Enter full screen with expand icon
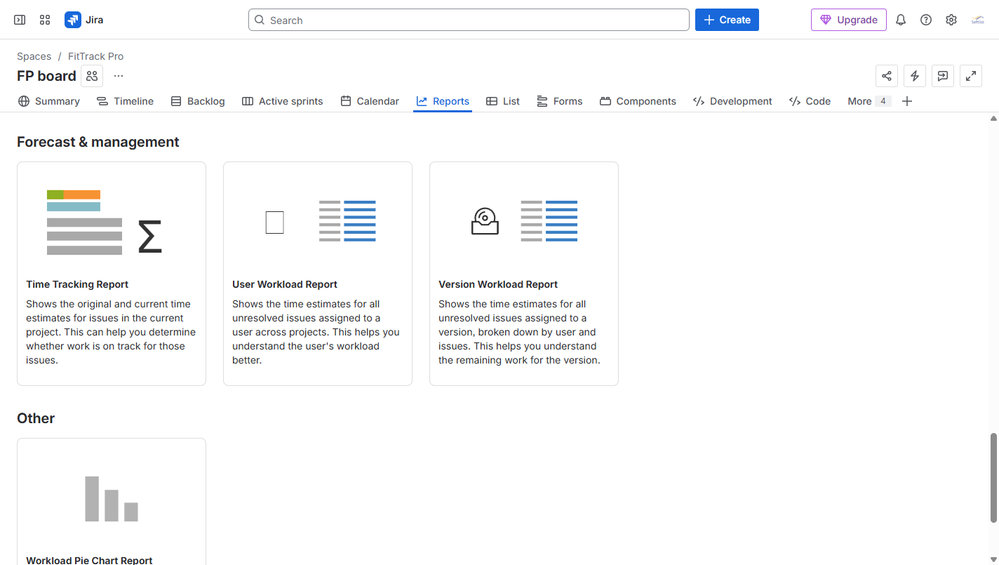Image resolution: width=999 pixels, height=565 pixels. click(970, 76)
